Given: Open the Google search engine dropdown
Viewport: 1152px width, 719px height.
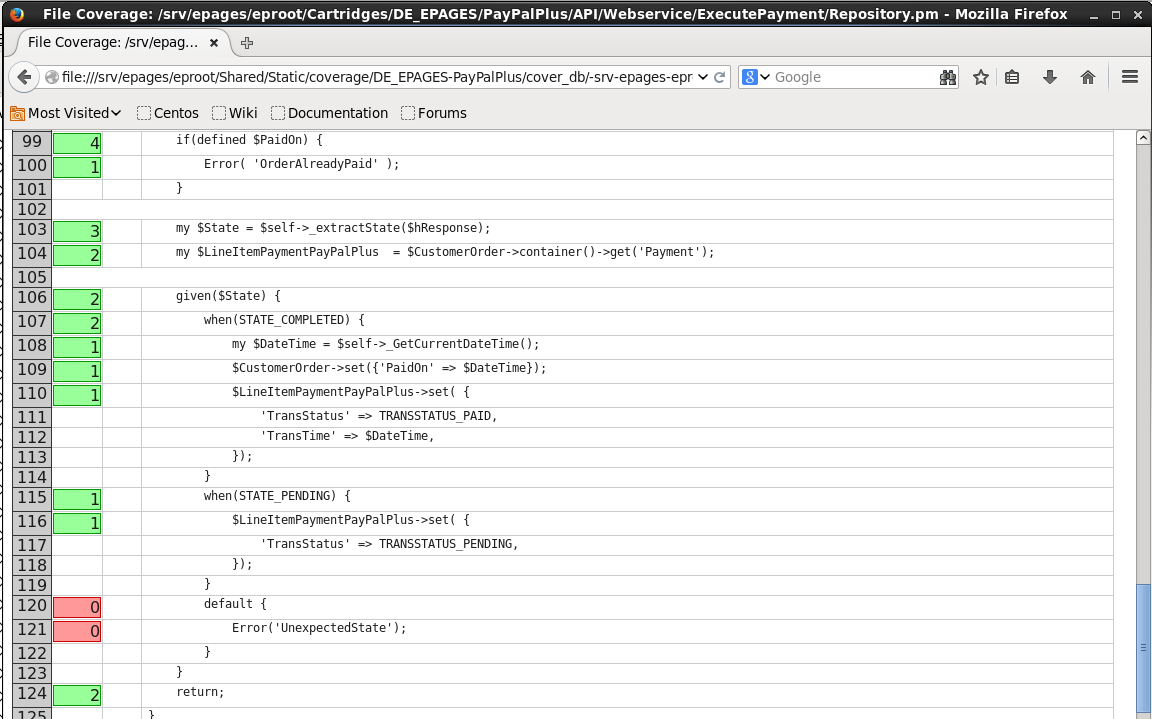Looking at the screenshot, I should point(757,77).
